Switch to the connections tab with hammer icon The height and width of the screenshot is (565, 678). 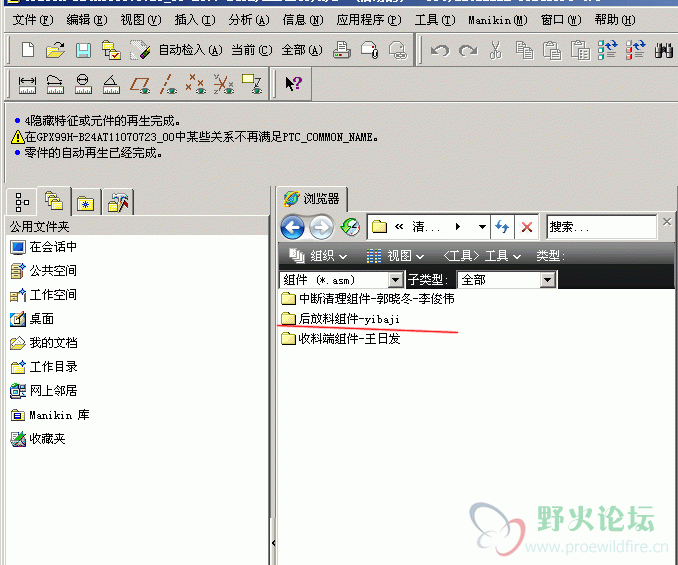[x=118, y=202]
